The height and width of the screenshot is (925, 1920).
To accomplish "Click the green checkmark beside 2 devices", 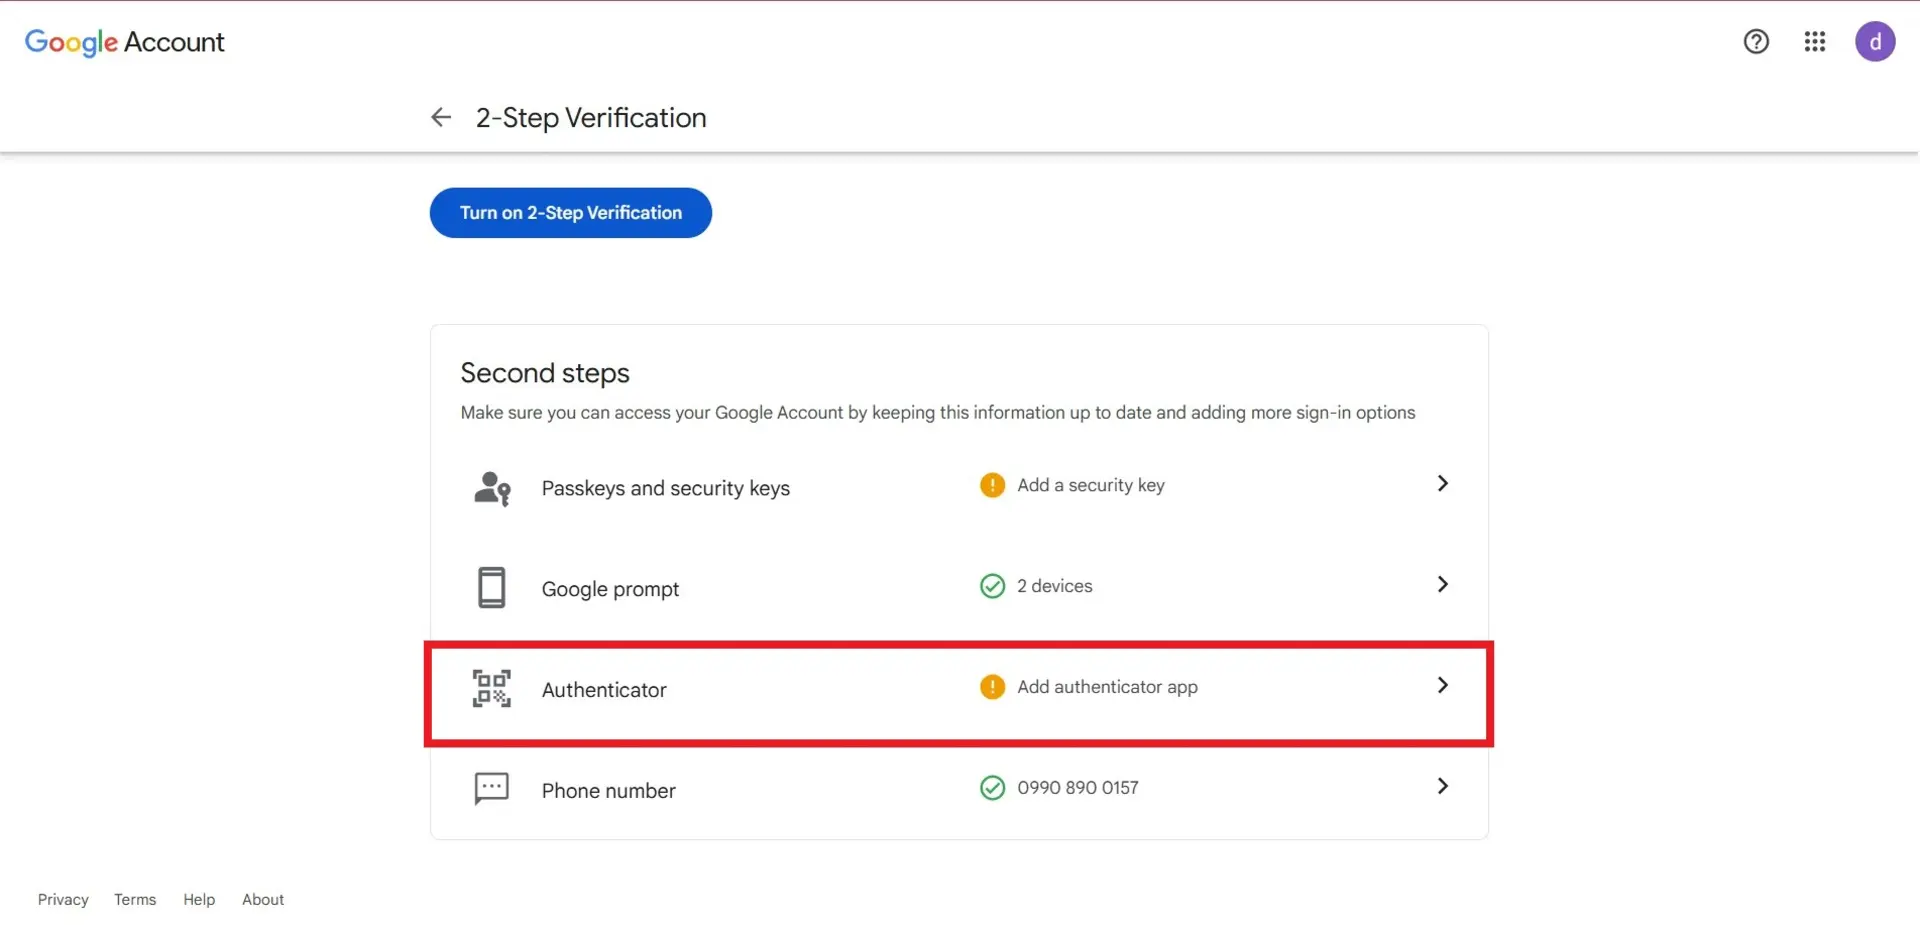I will point(992,586).
